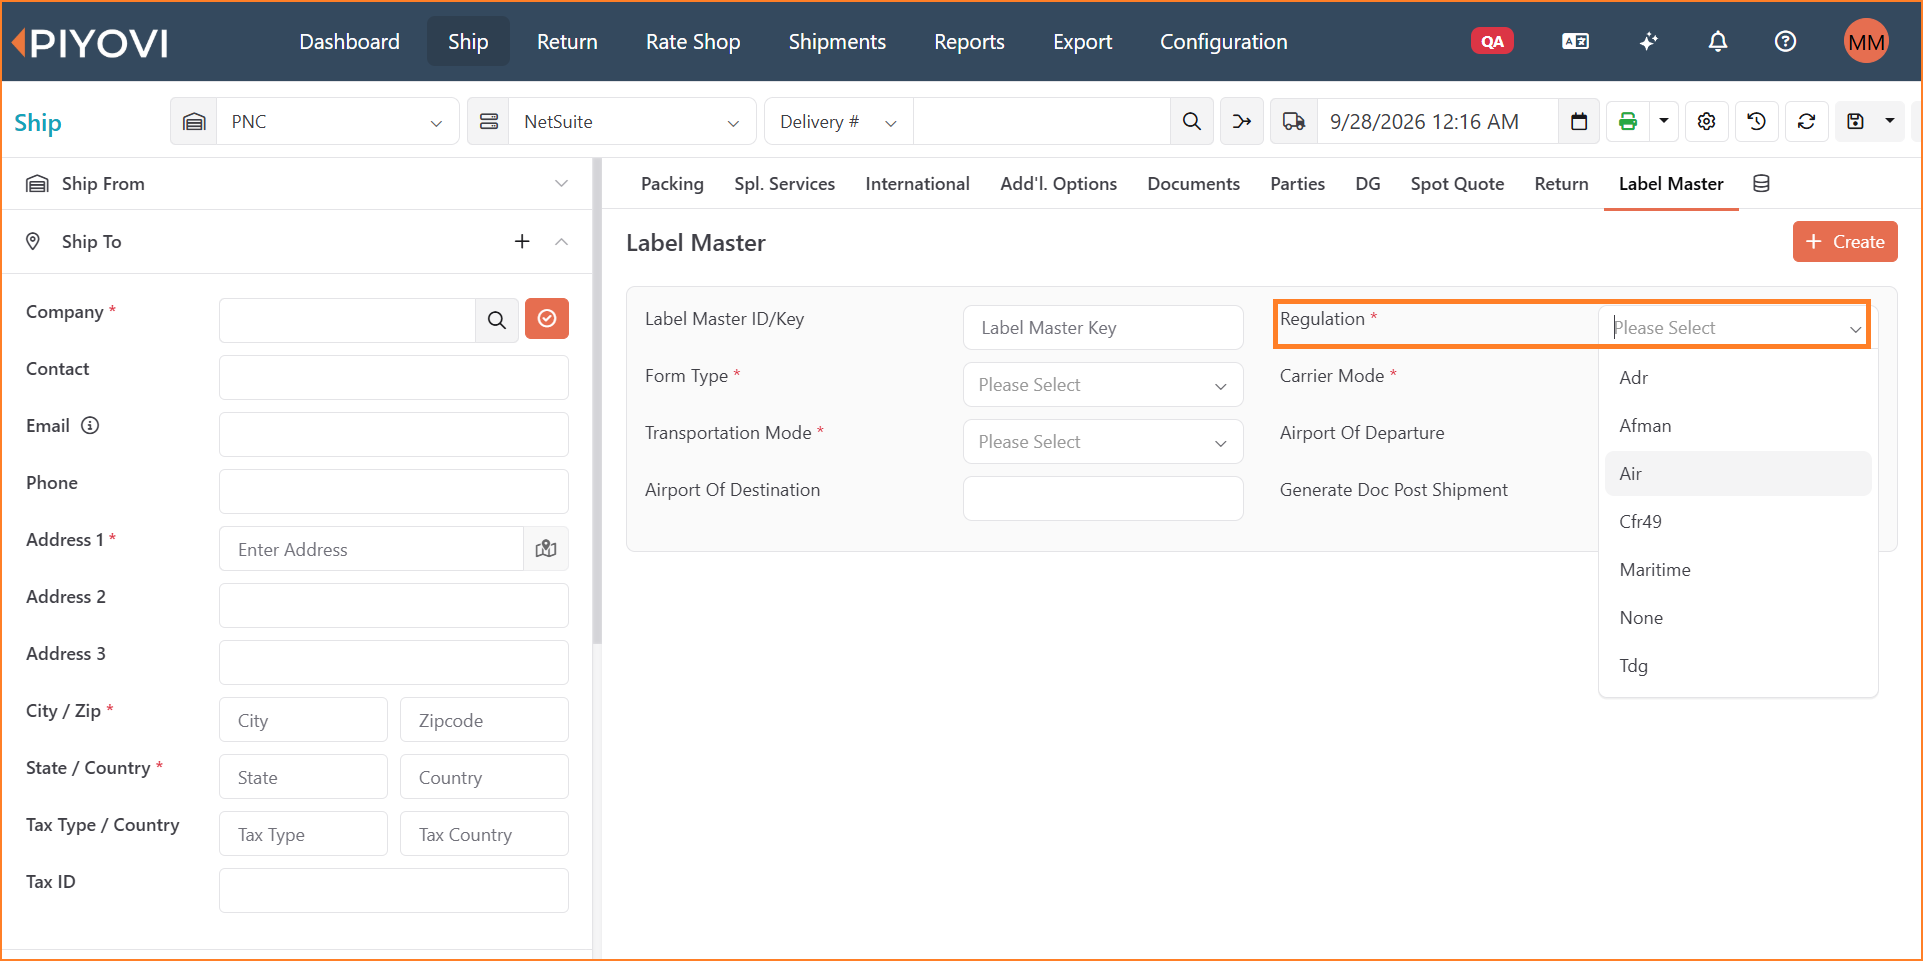Open the help question mark icon
This screenshot has width=1923, height=961.
pyautogui.click(x=1785, y=42)
